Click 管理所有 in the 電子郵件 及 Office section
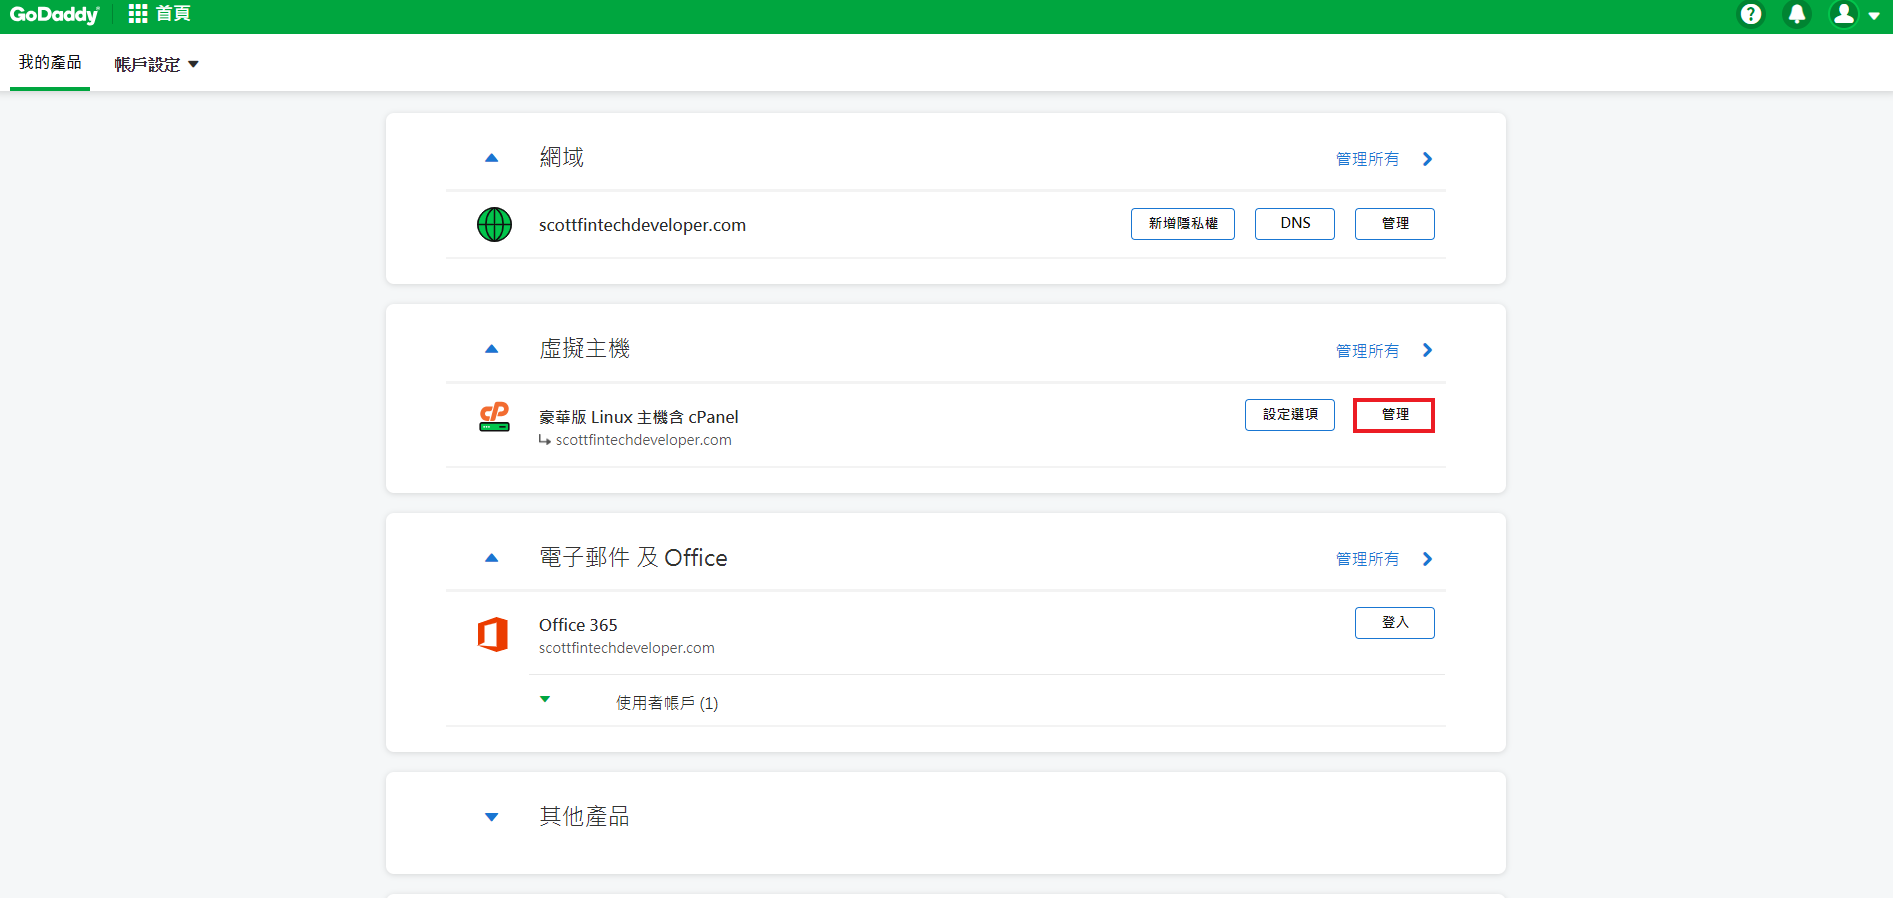This screenshot has height=898, width=1893. (x=1367, y=559)
